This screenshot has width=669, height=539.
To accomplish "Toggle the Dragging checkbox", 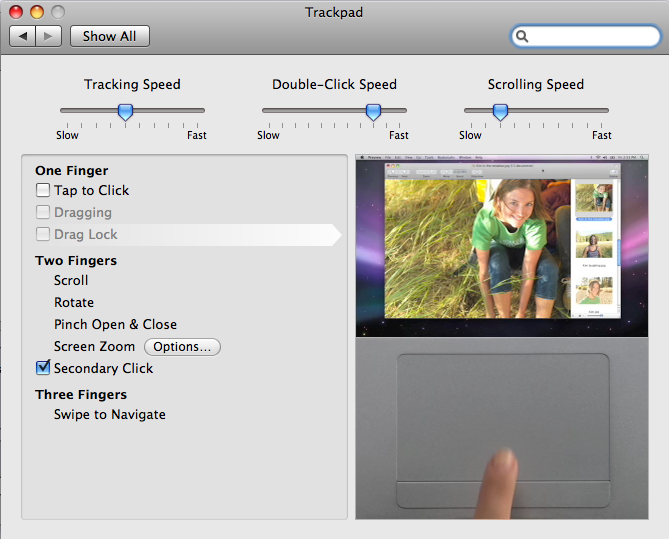I will click(x=43, y=212).
